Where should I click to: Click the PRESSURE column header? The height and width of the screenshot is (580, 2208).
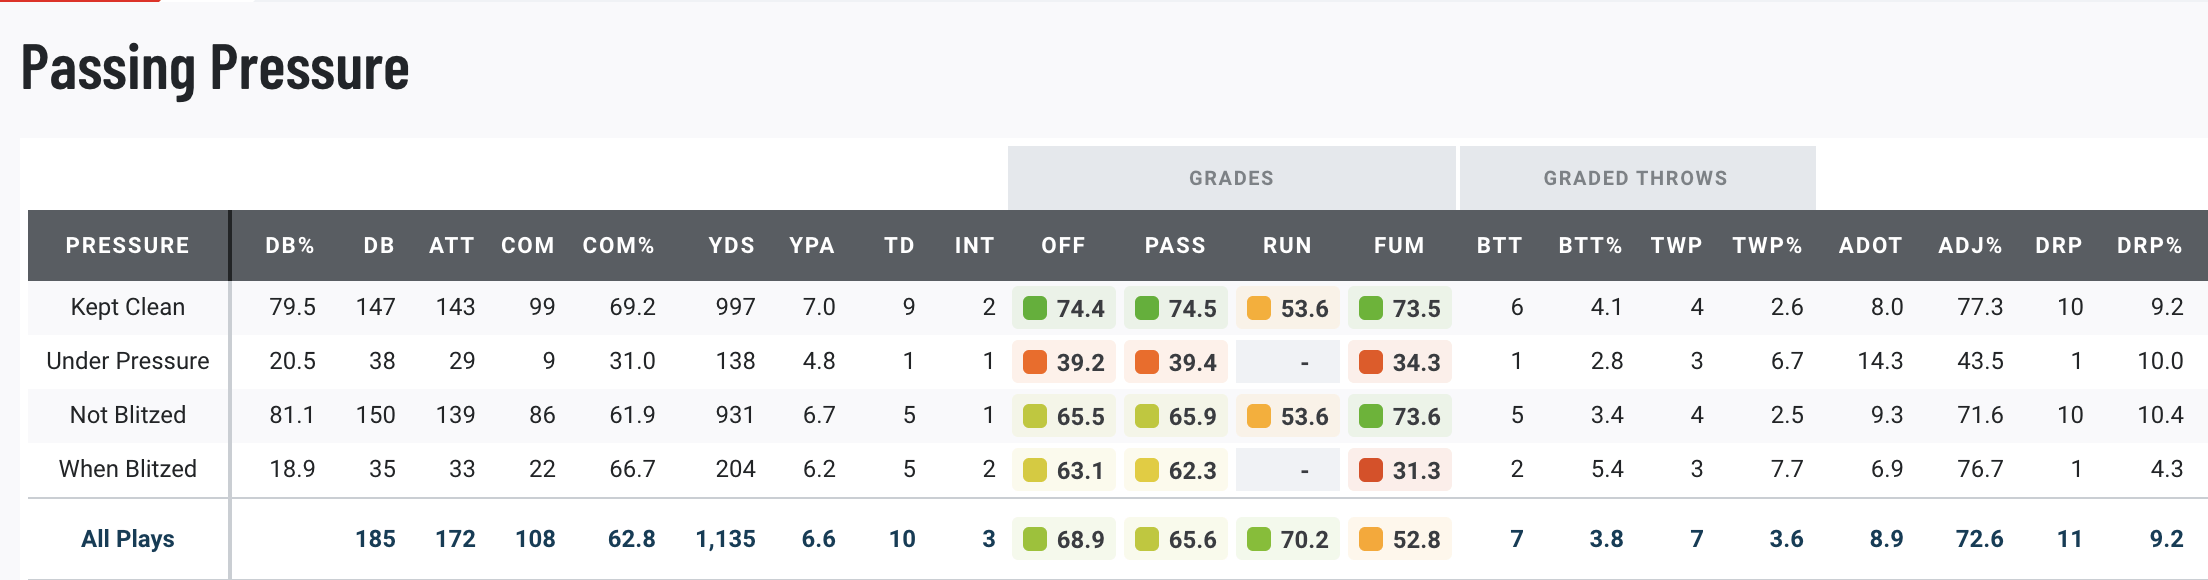(127, 246)
